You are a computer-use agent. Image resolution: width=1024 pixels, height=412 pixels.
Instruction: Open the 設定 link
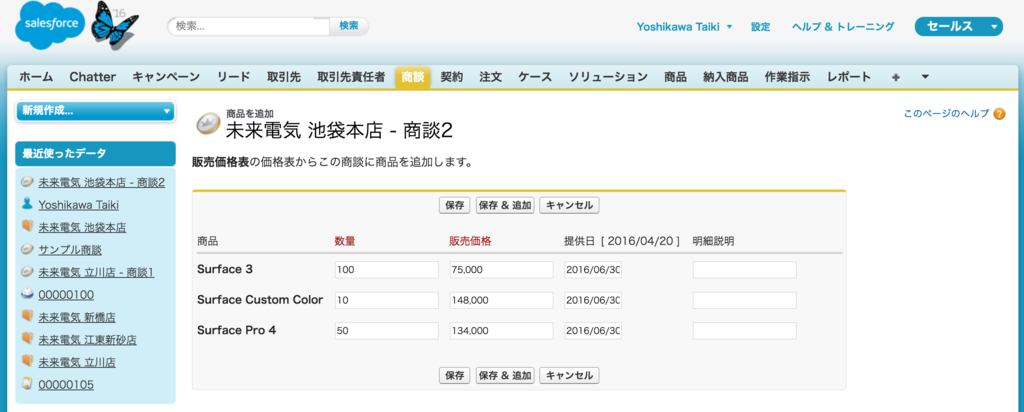click(760, 27)
